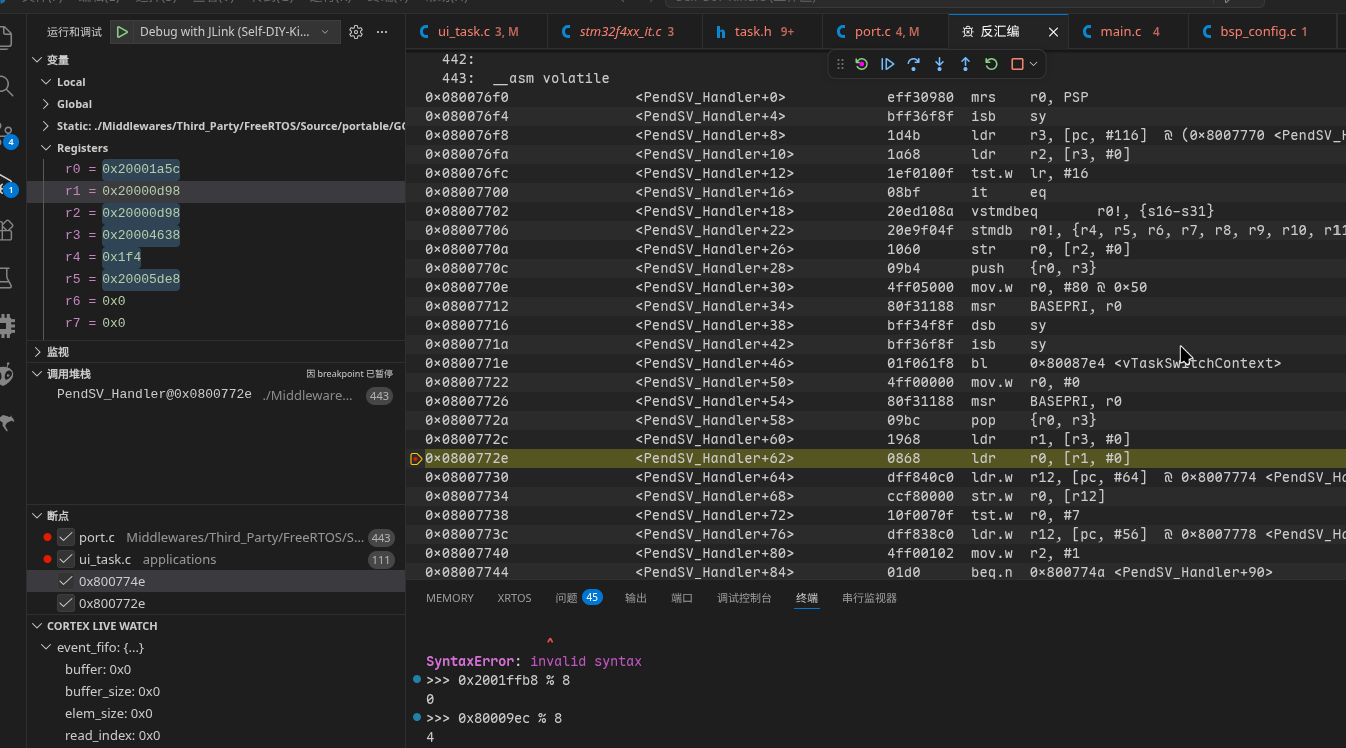This screenshot has width=1346, height=748.
Task: Uncheck the 0x800772e breakpoint
Action: pos(66,603)
